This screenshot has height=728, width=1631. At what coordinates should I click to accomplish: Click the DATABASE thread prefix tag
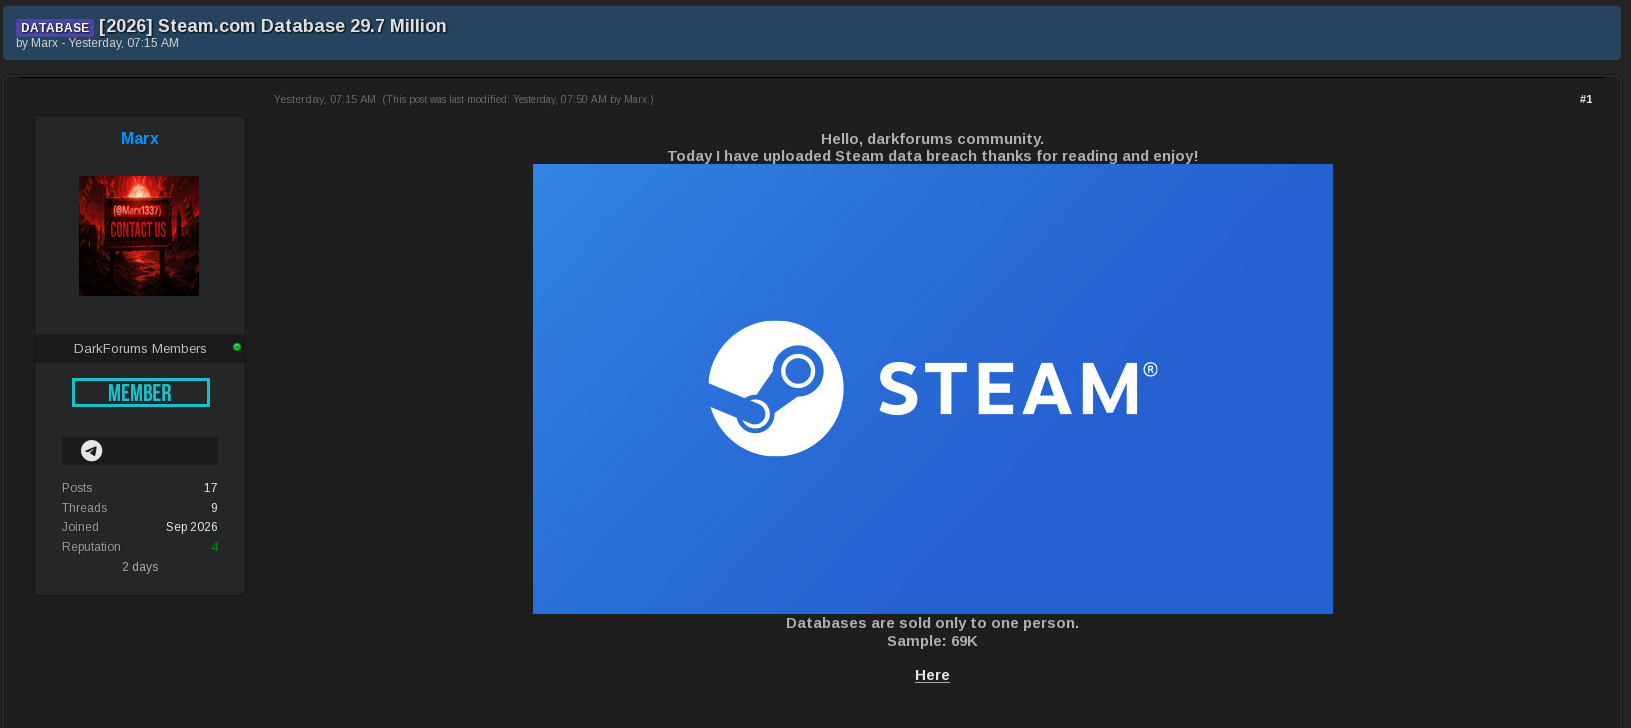pos(55,28)
